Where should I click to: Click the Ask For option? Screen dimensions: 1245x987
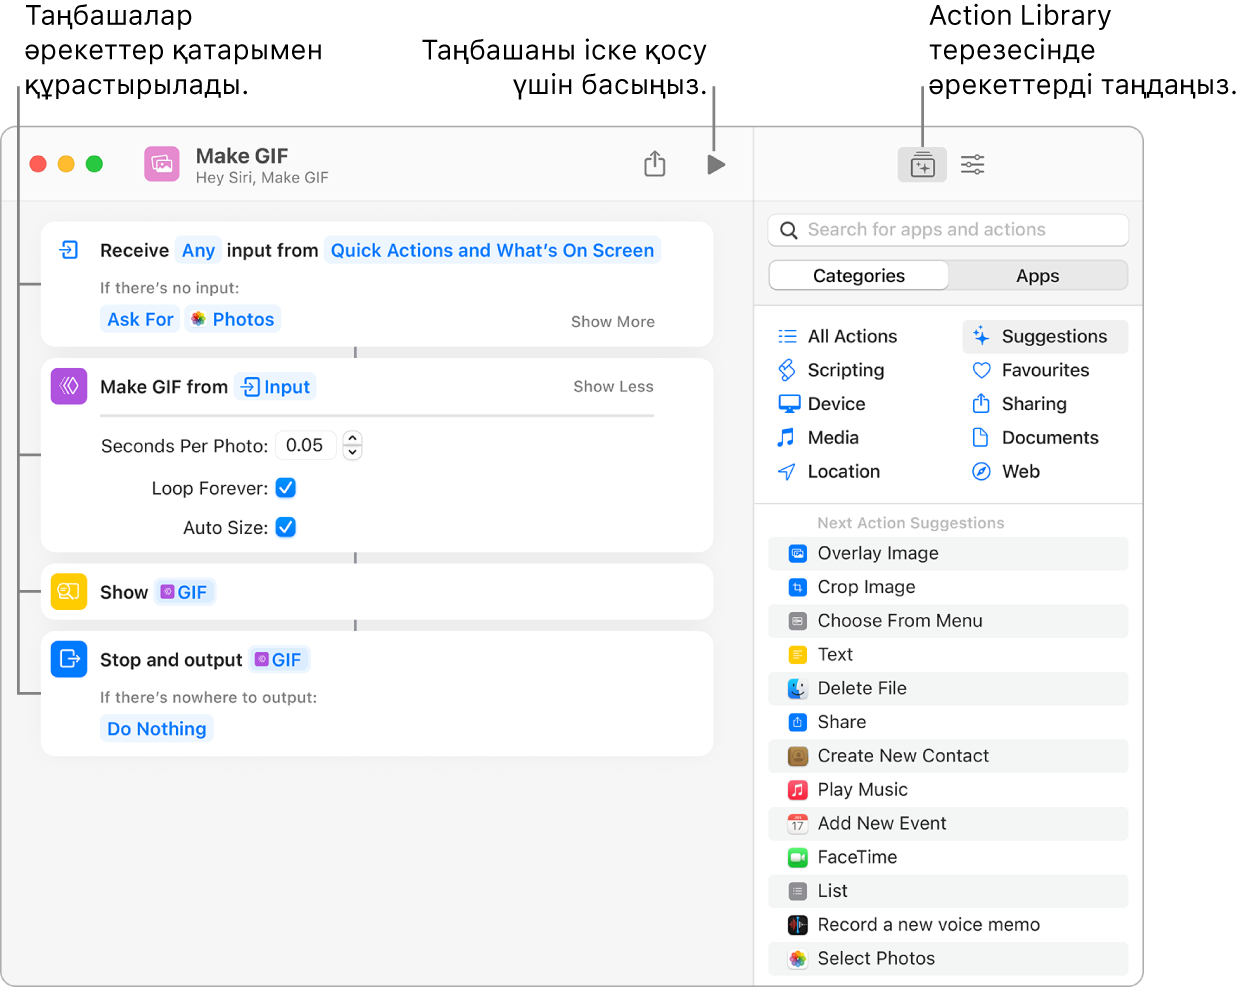pyautogui.click(x=140, y=320)
